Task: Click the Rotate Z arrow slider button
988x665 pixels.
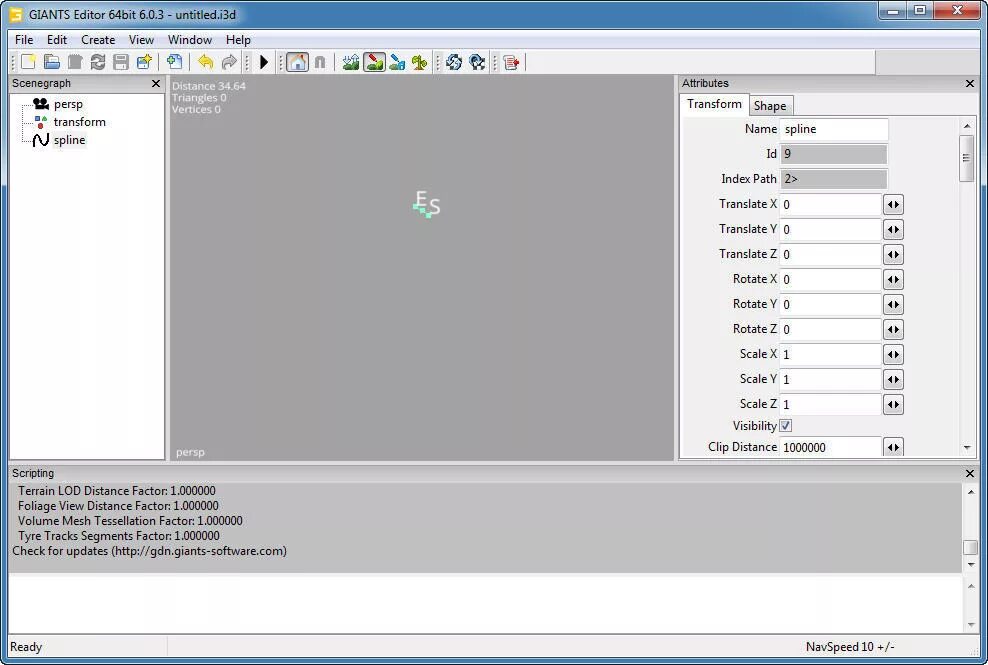Action: [x=893, y=330]
